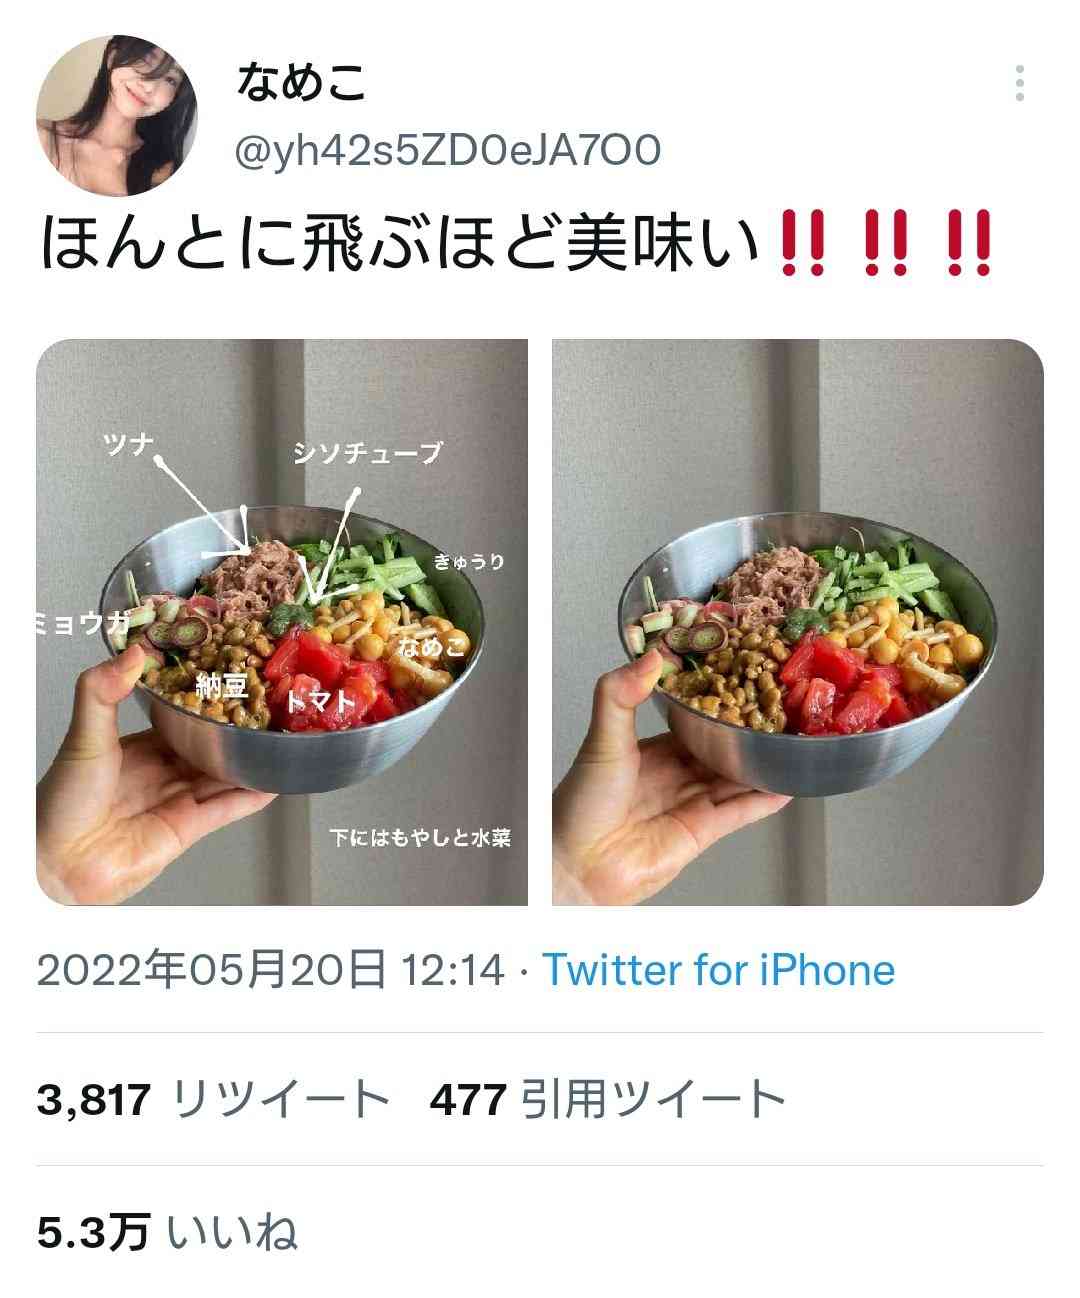
Task: Click the 2022年05月20日 12:14 timestamp
Action: (x=270, y=970)
